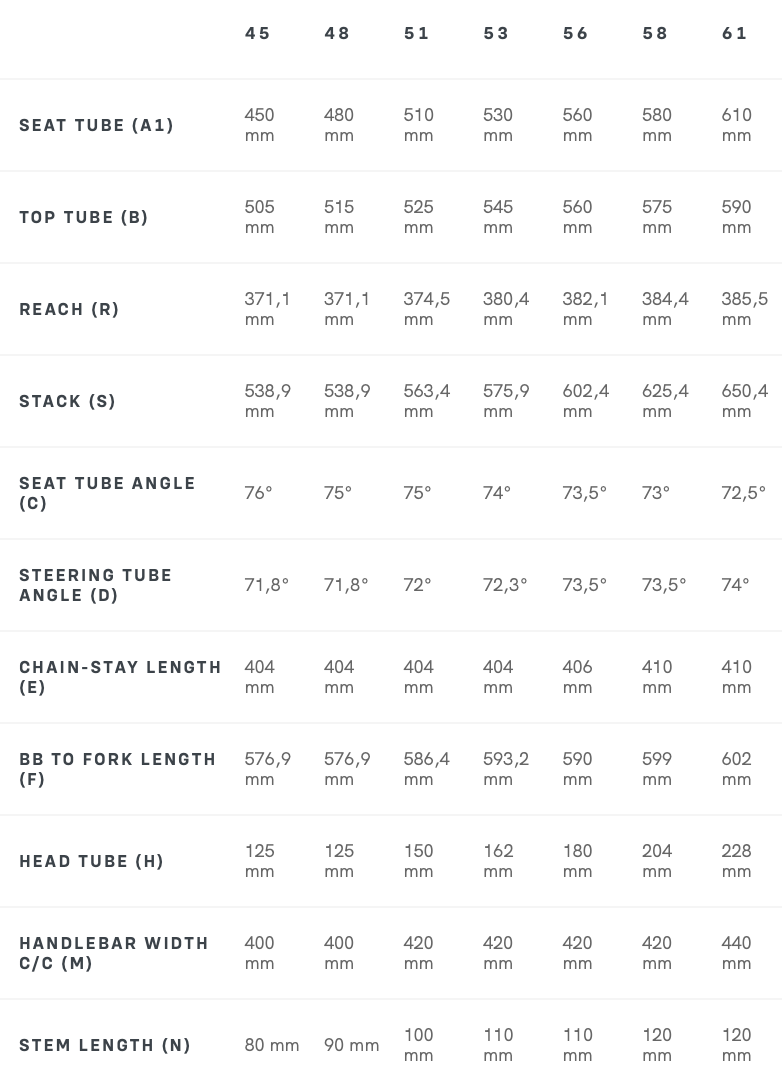The width and height of the screenshot is (782, 1078).
Task: Select BB TO FORK LENGTH (F) label
Action: [118, 769]
